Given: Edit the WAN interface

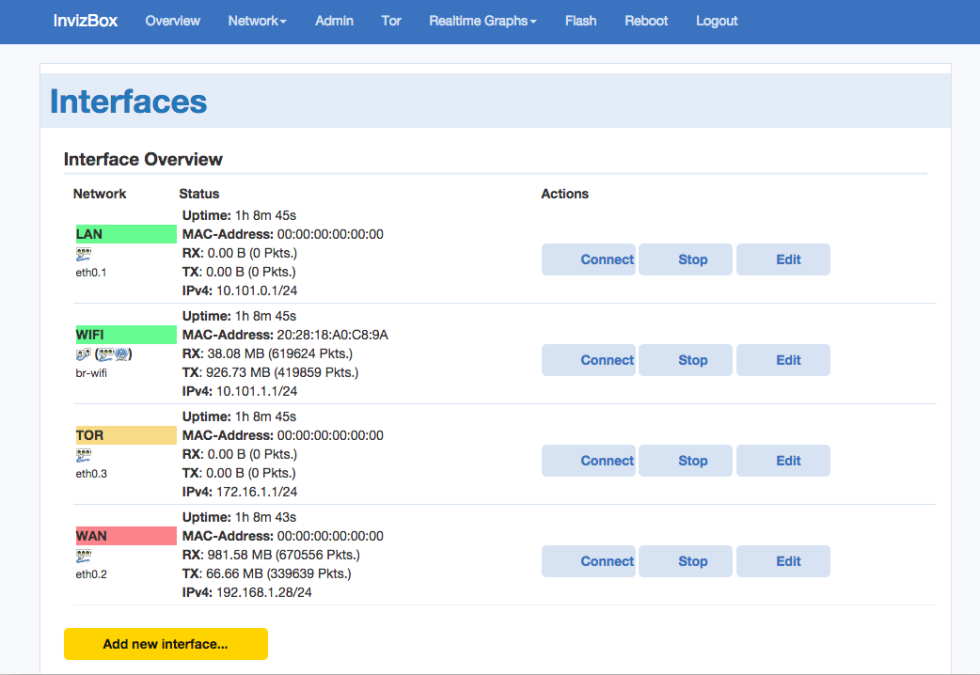Looking at the screenshot, I should click(783, 561).
